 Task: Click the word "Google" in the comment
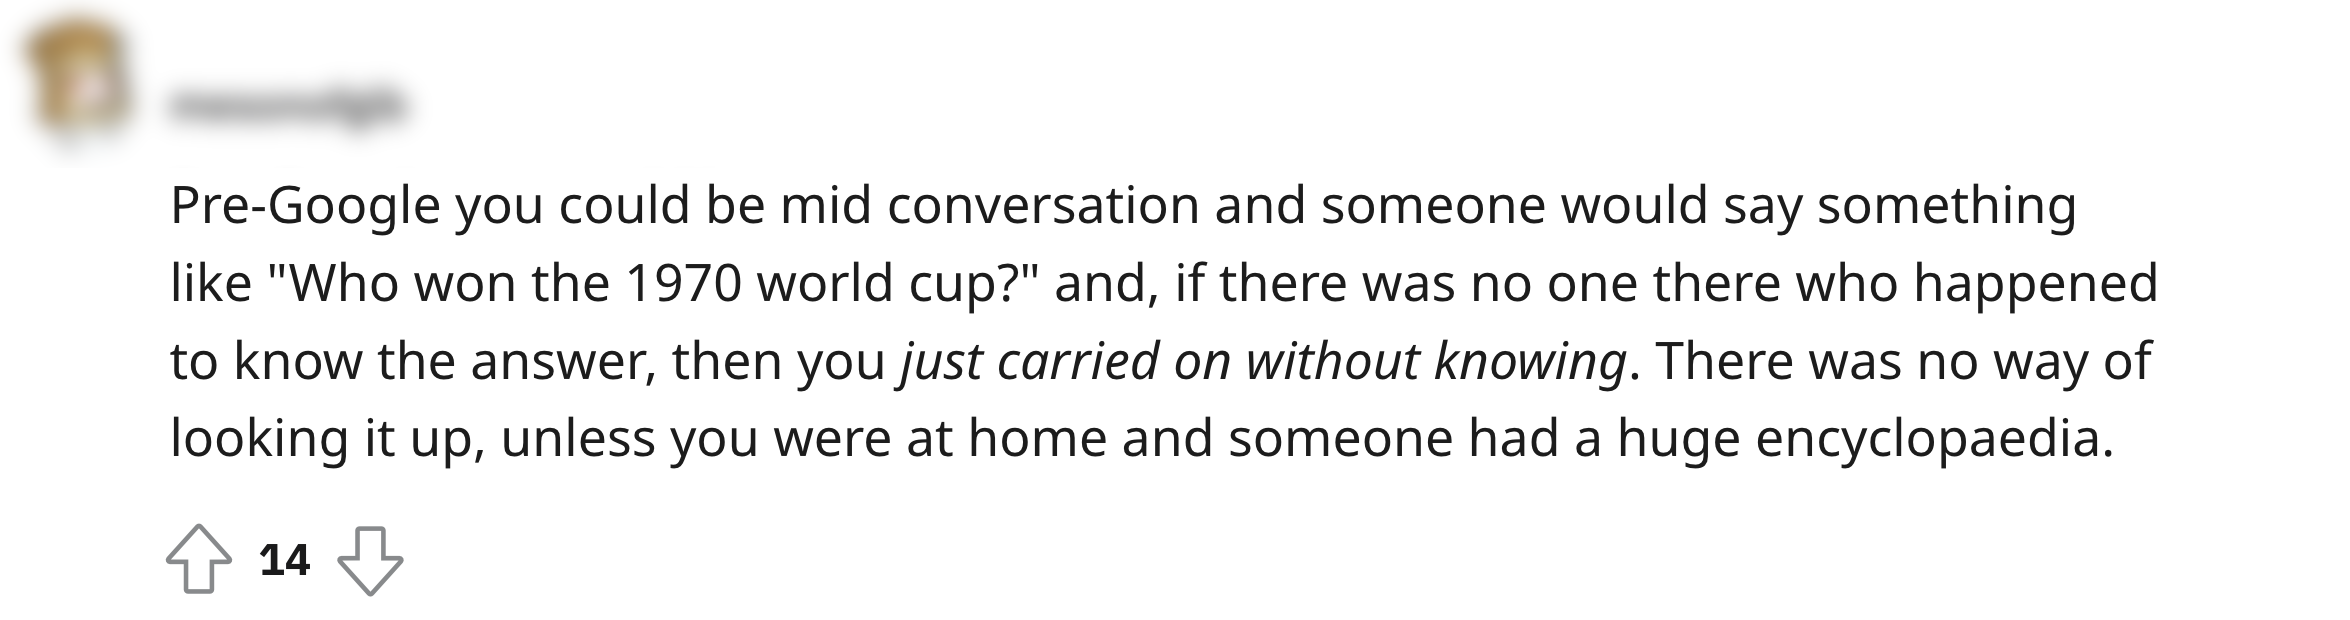(352, 205)
